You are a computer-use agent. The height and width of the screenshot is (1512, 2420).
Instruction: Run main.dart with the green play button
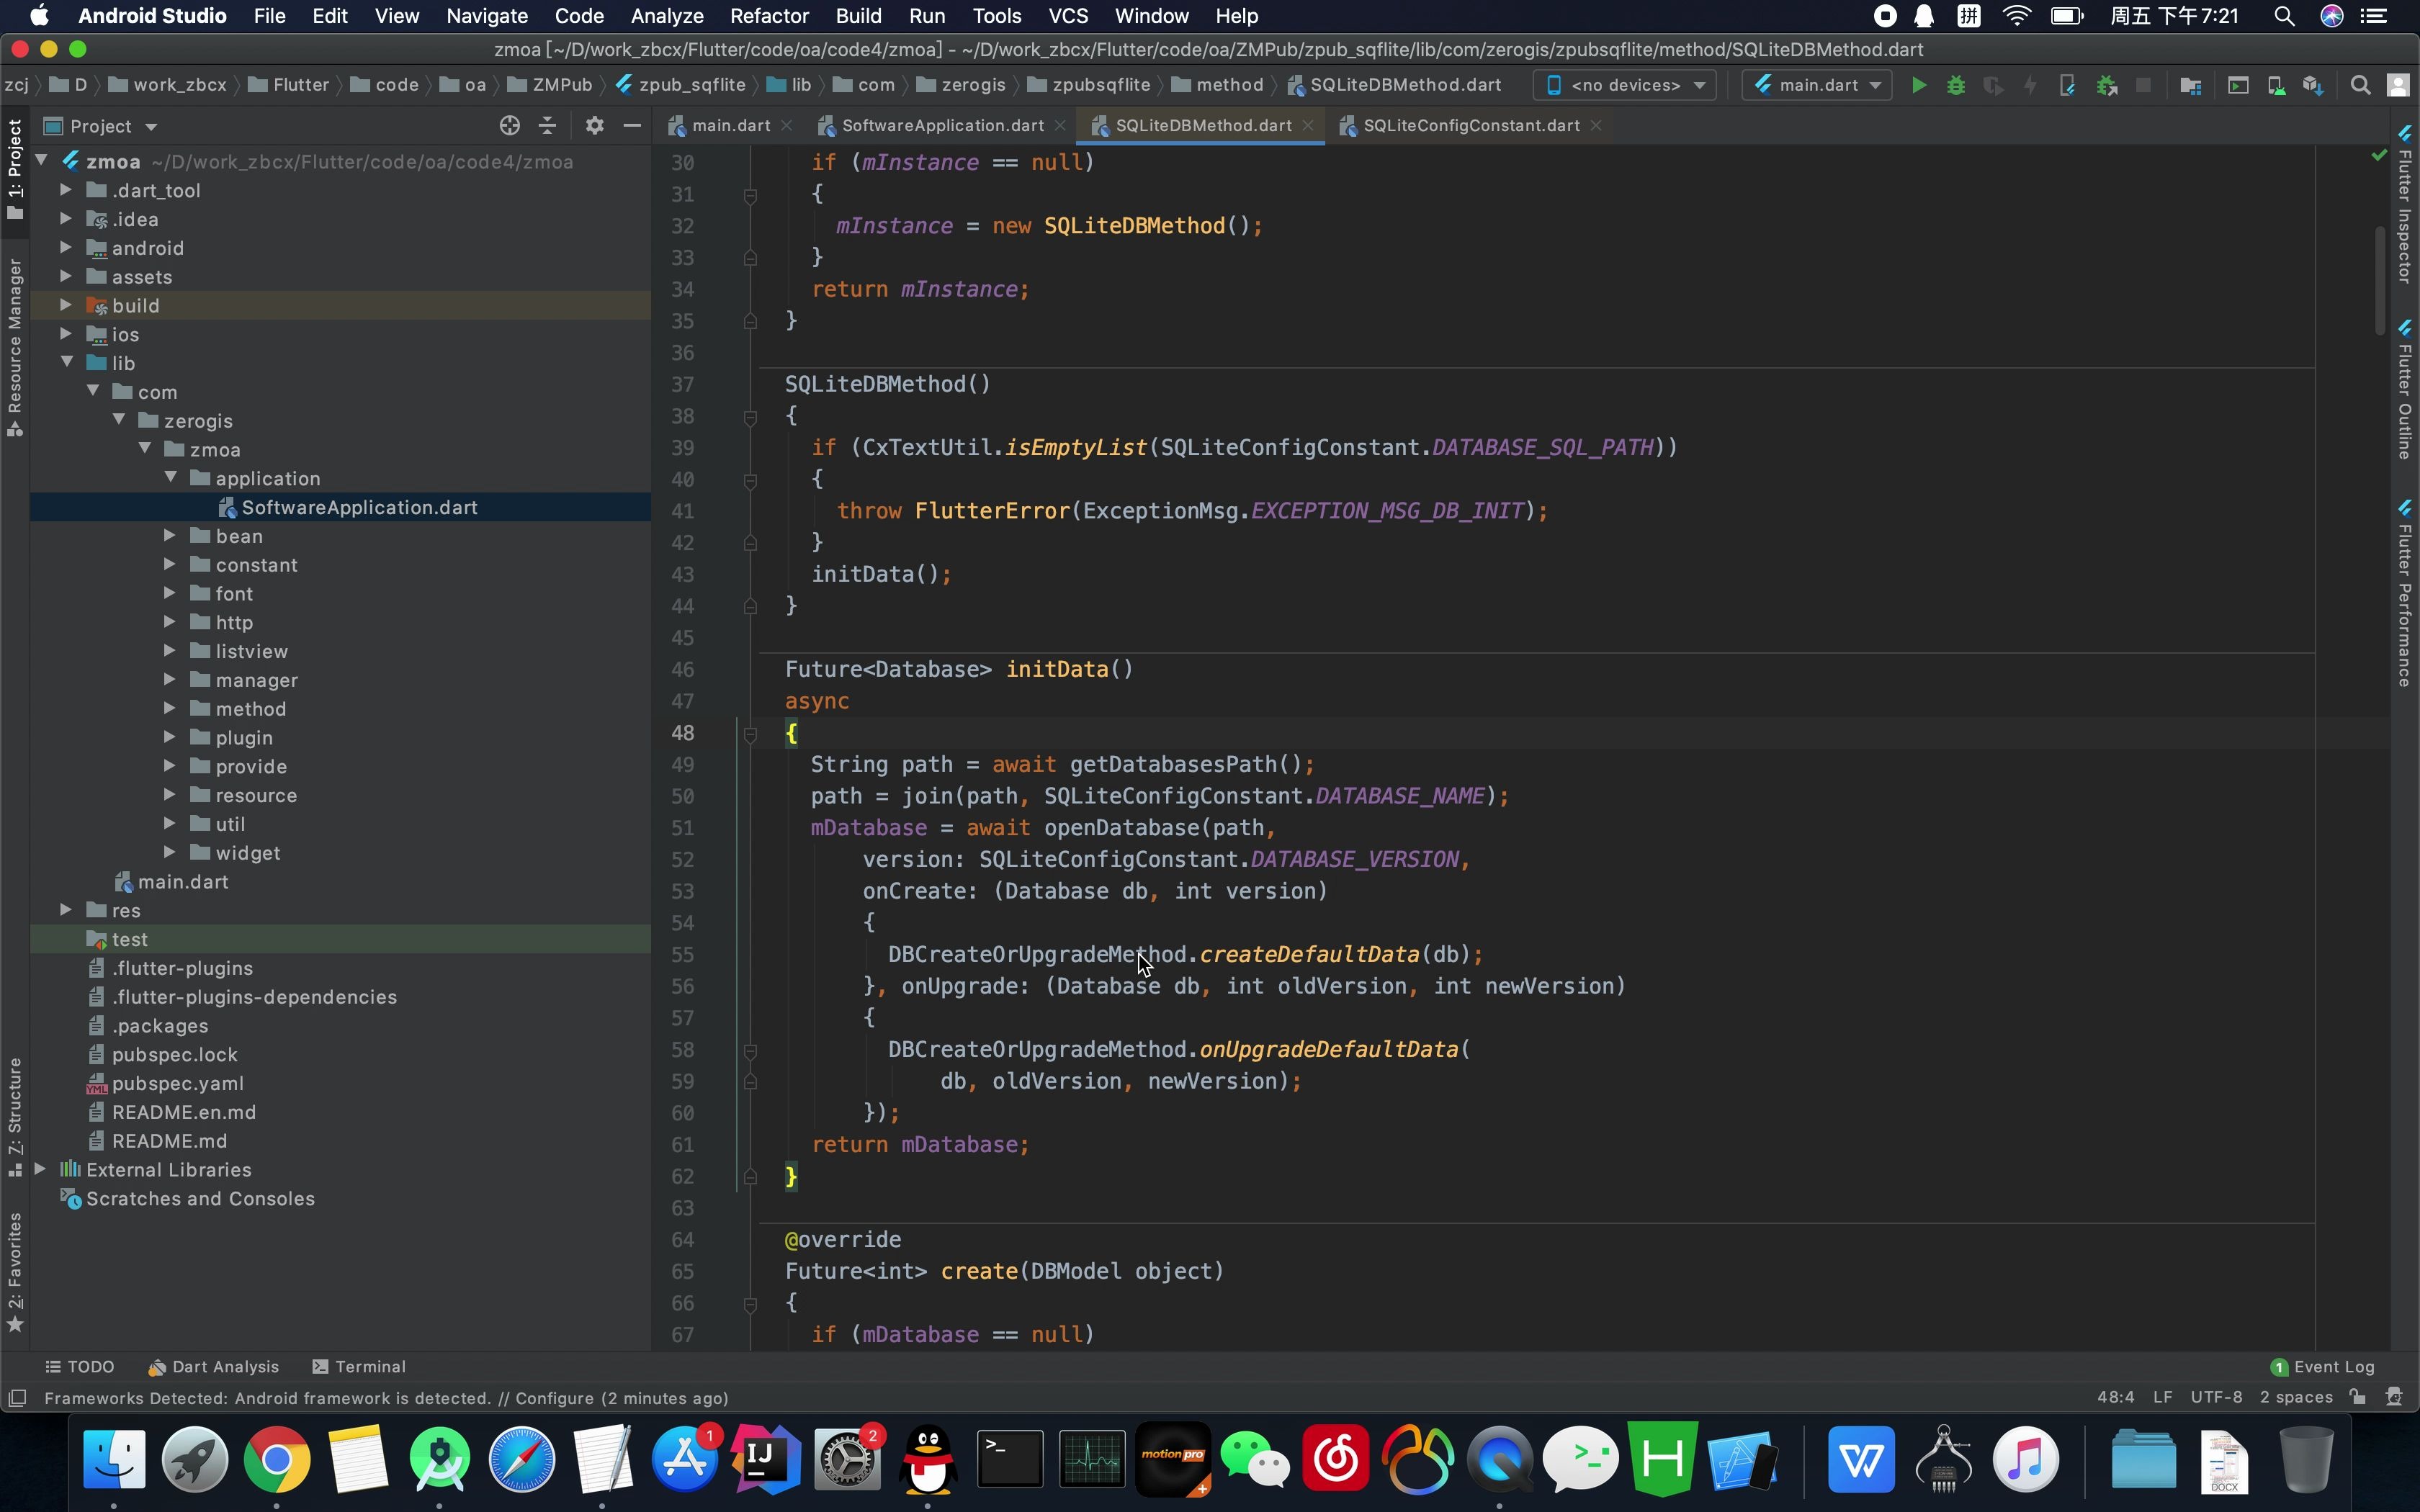point(1918,86)
